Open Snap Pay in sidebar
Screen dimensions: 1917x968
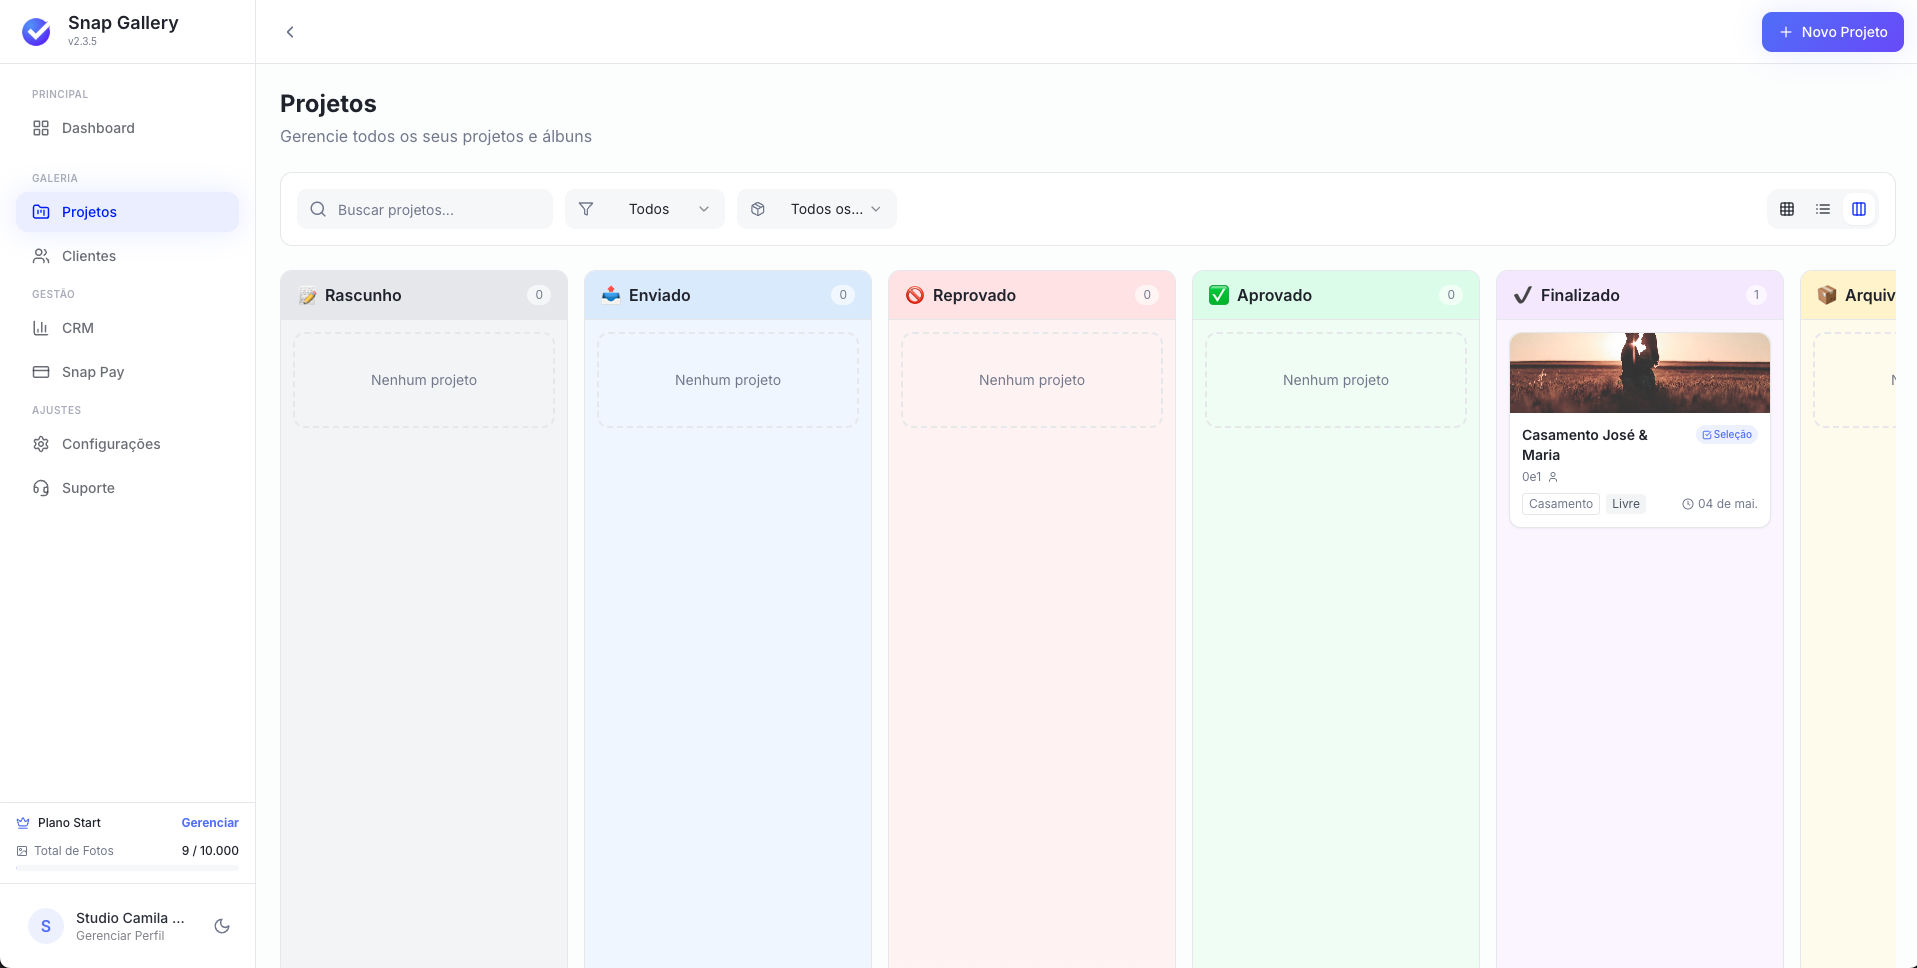coord(127,372)
